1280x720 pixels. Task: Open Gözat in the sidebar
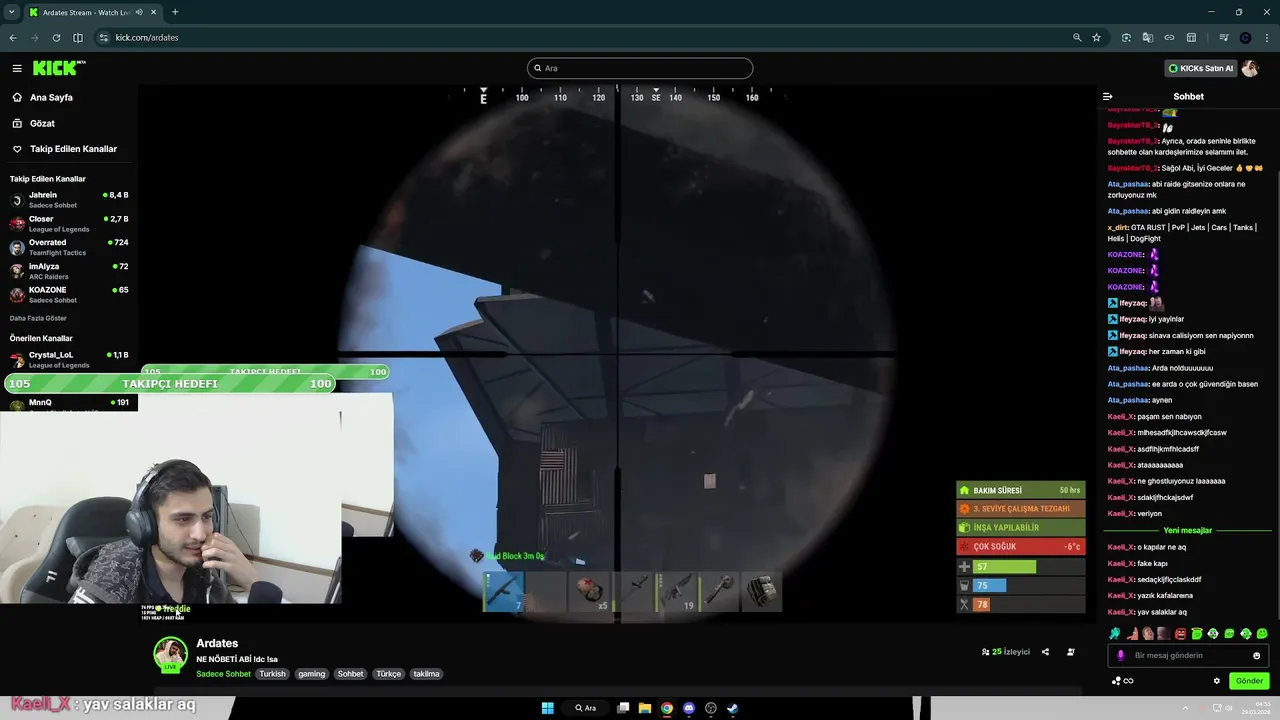click(x=34, y=124)
